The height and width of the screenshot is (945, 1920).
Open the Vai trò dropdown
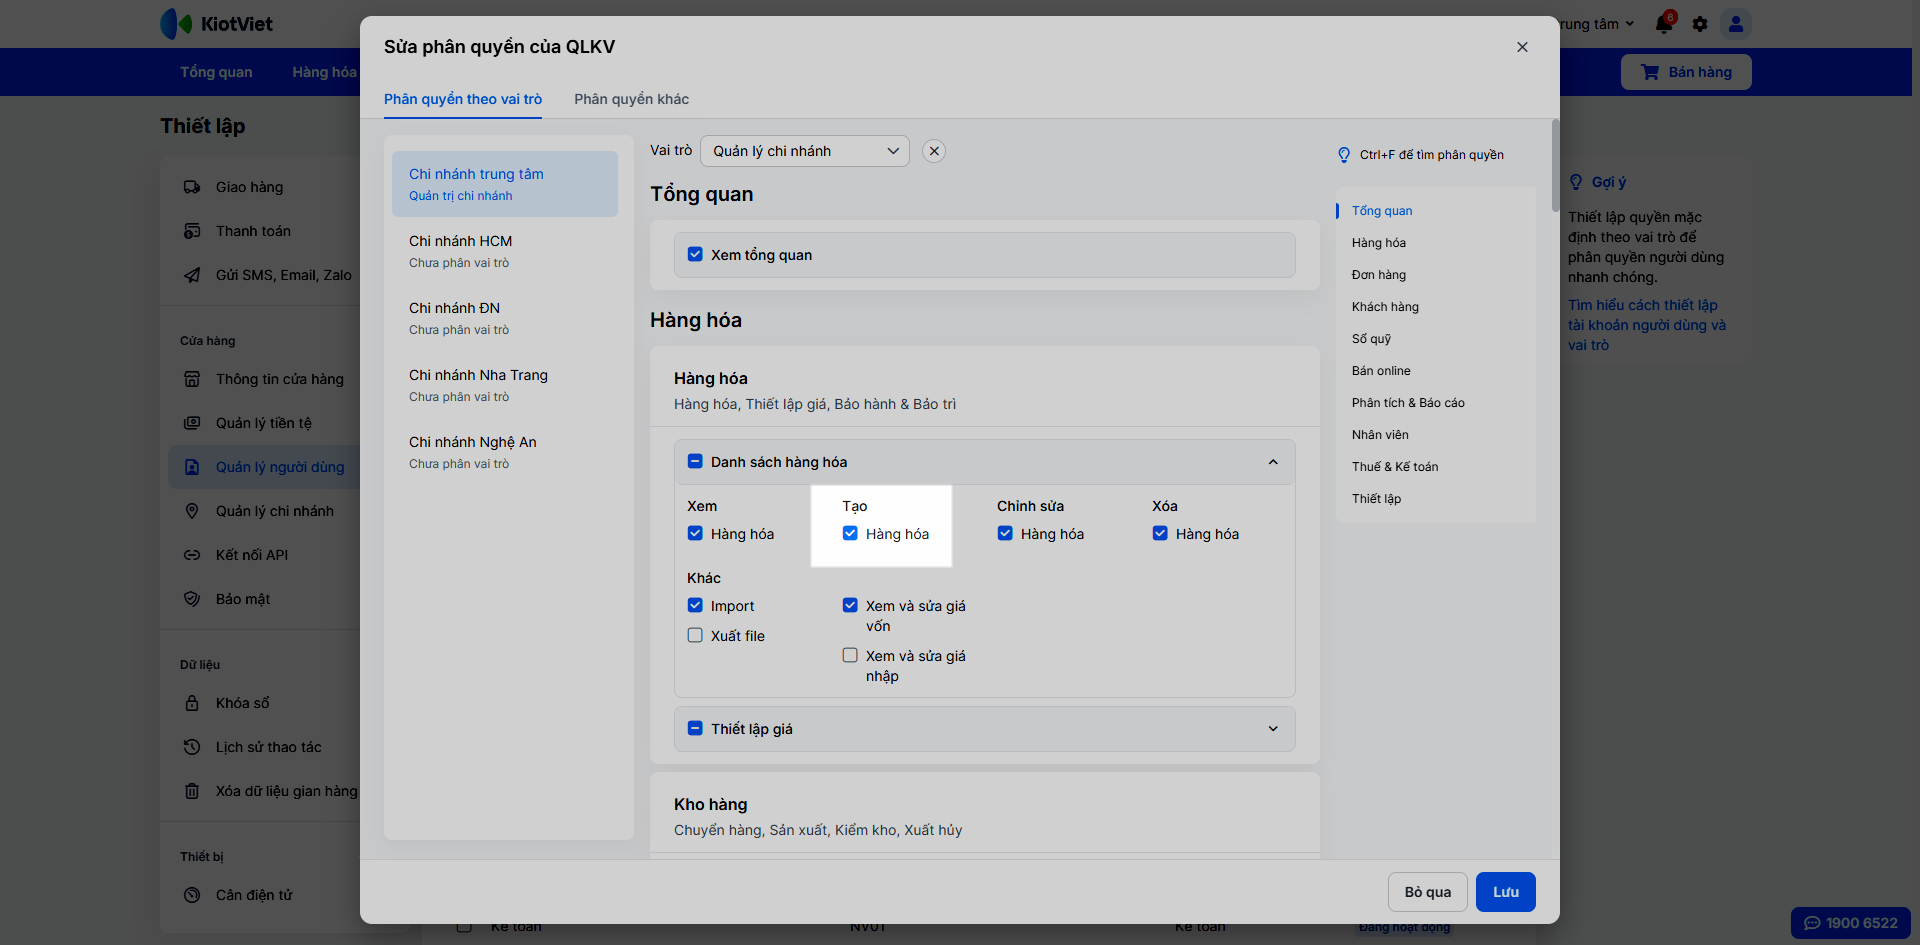tap(805, 151)
